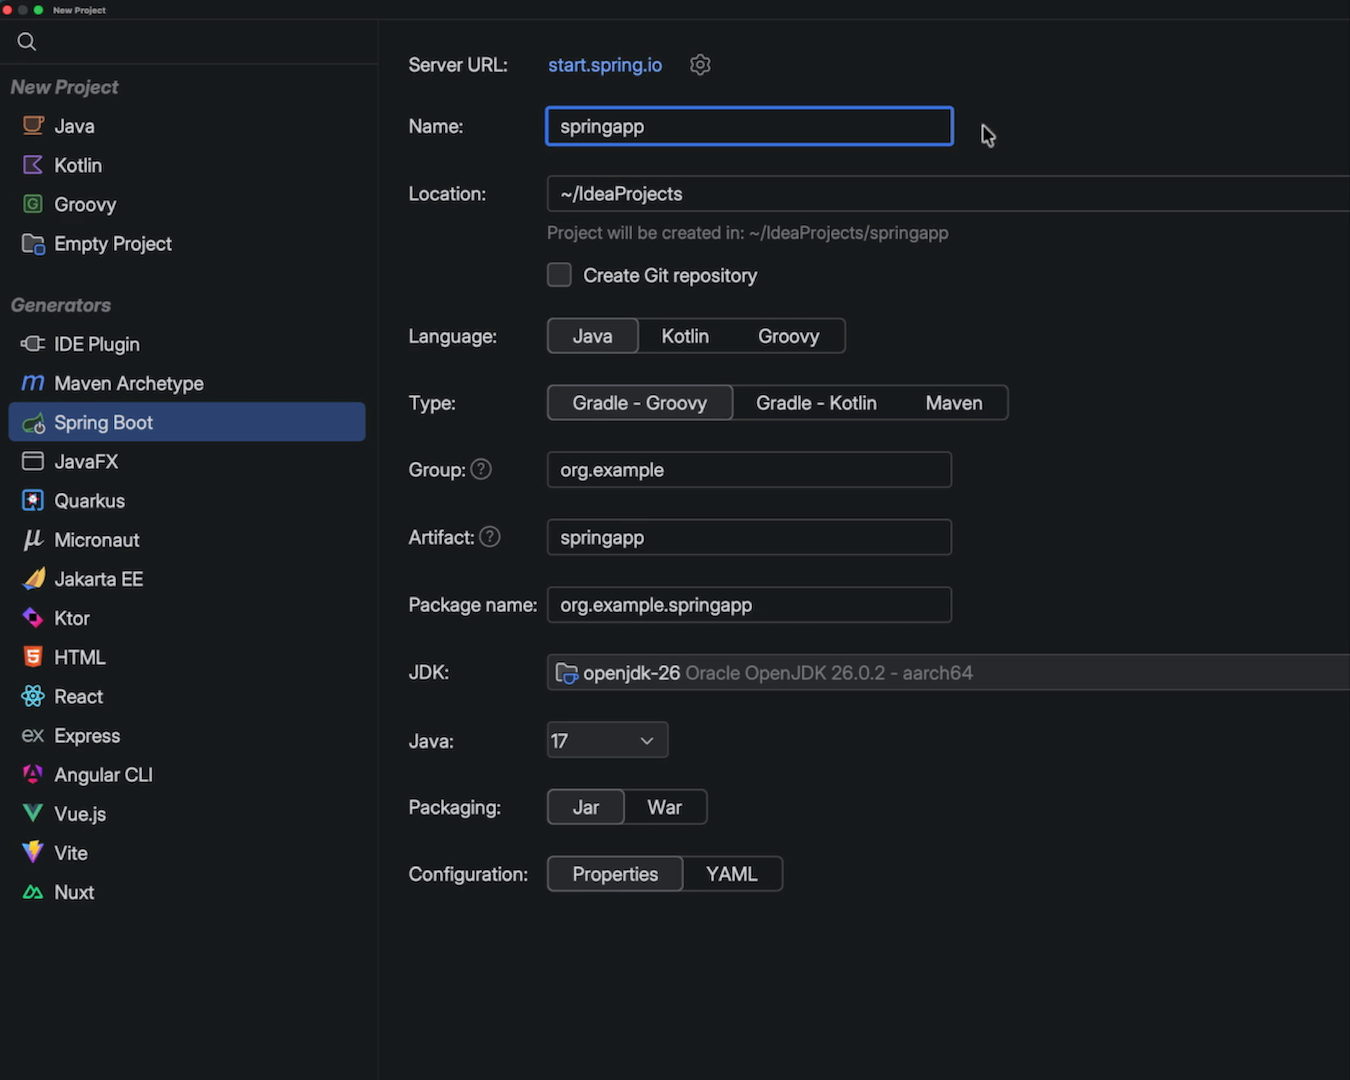Viewport: 1350px width, 1080px height.
Task: Set language to Groovy
Action: click(x=789, y=336)
